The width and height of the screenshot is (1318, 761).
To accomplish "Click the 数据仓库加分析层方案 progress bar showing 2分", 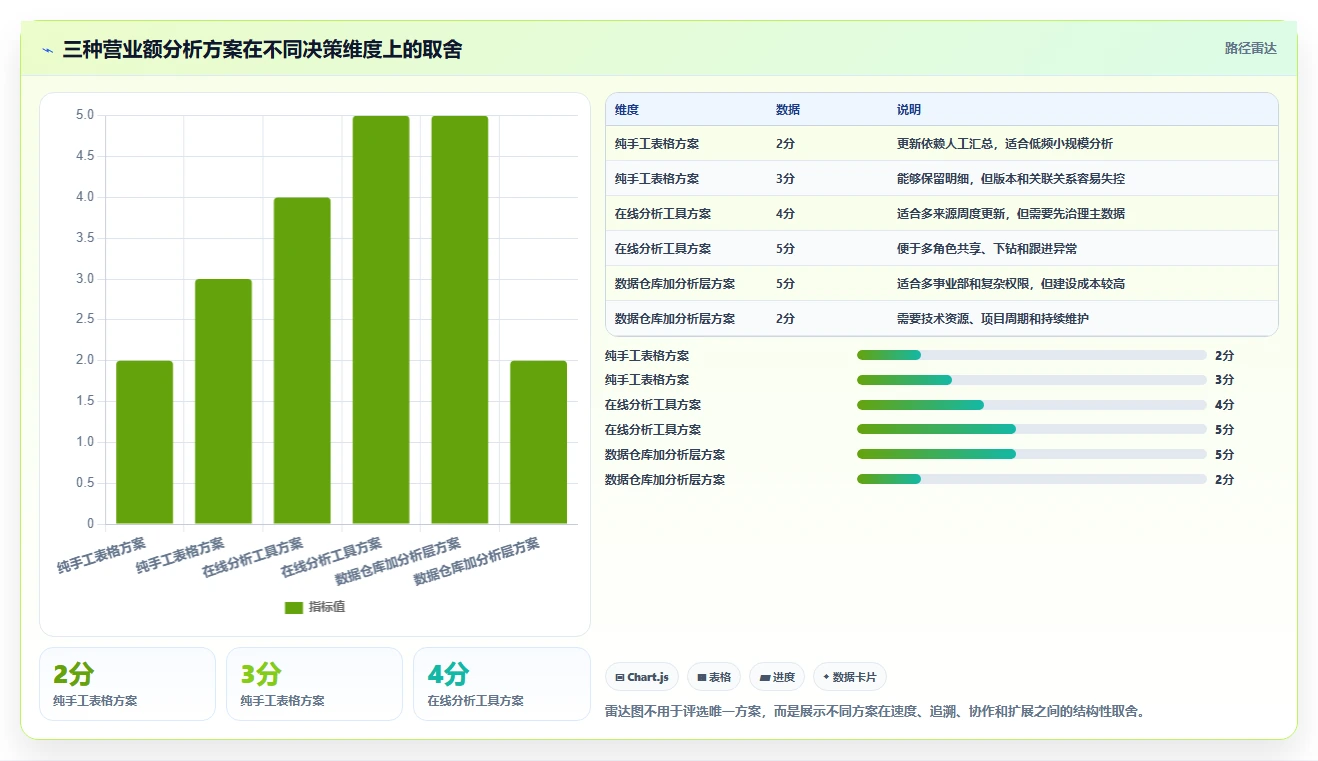I will (x=1032, y=479).
